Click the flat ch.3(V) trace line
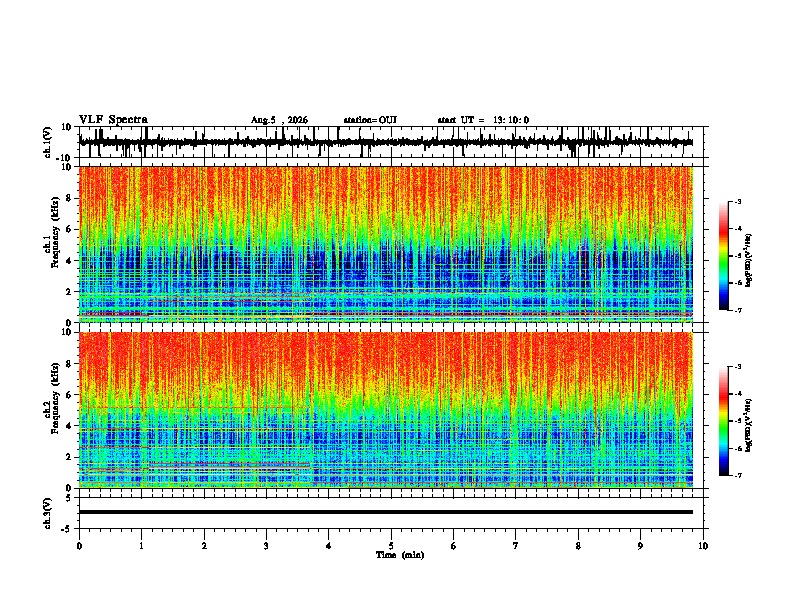Screen dimensions: 792x612 coord(385,512)
